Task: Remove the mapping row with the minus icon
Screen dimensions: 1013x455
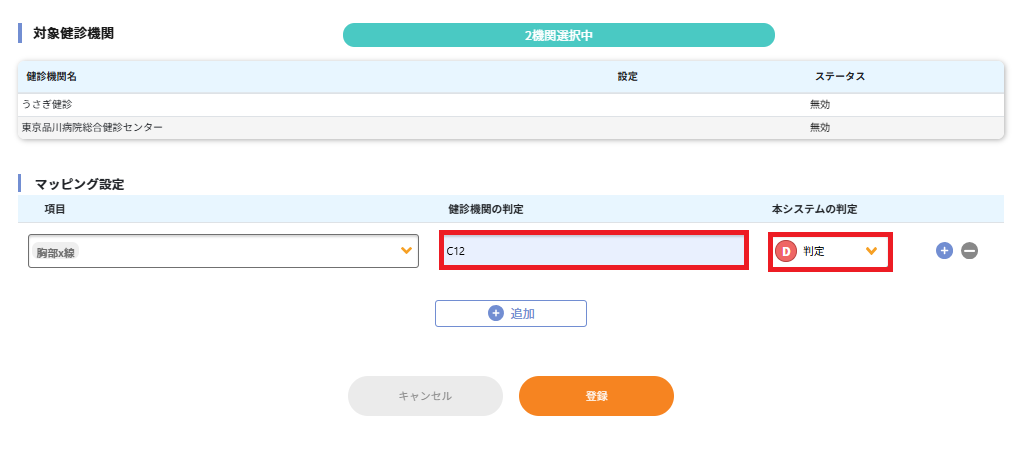Action: pos(969,251)
